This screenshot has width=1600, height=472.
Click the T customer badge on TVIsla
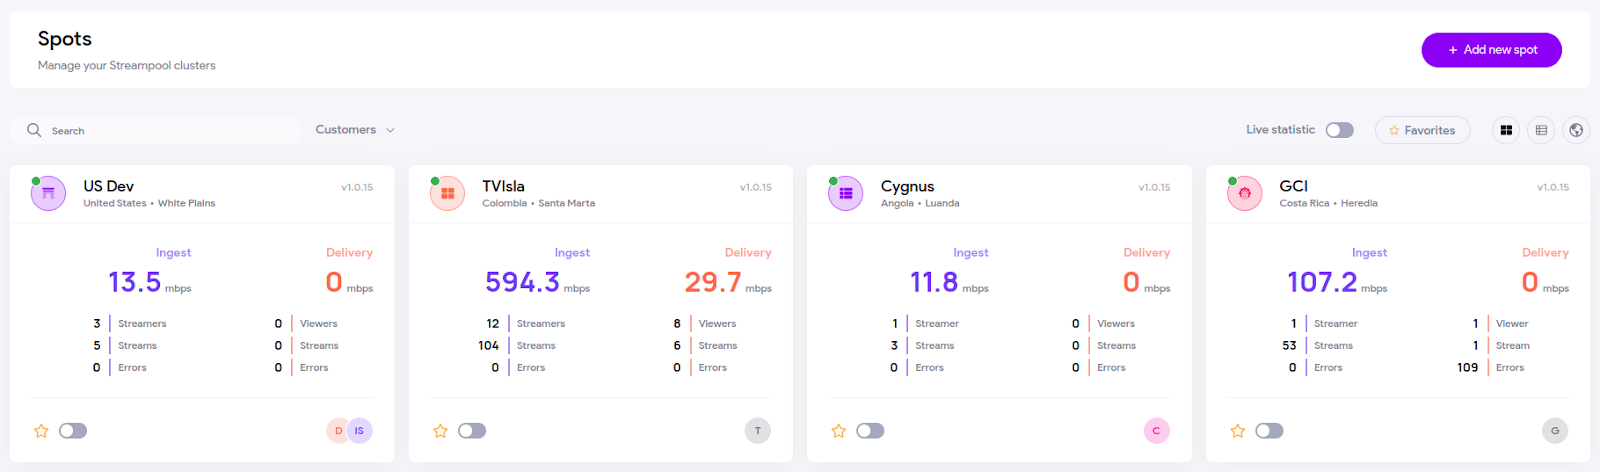pyautogui.click(x=758, y=431)
